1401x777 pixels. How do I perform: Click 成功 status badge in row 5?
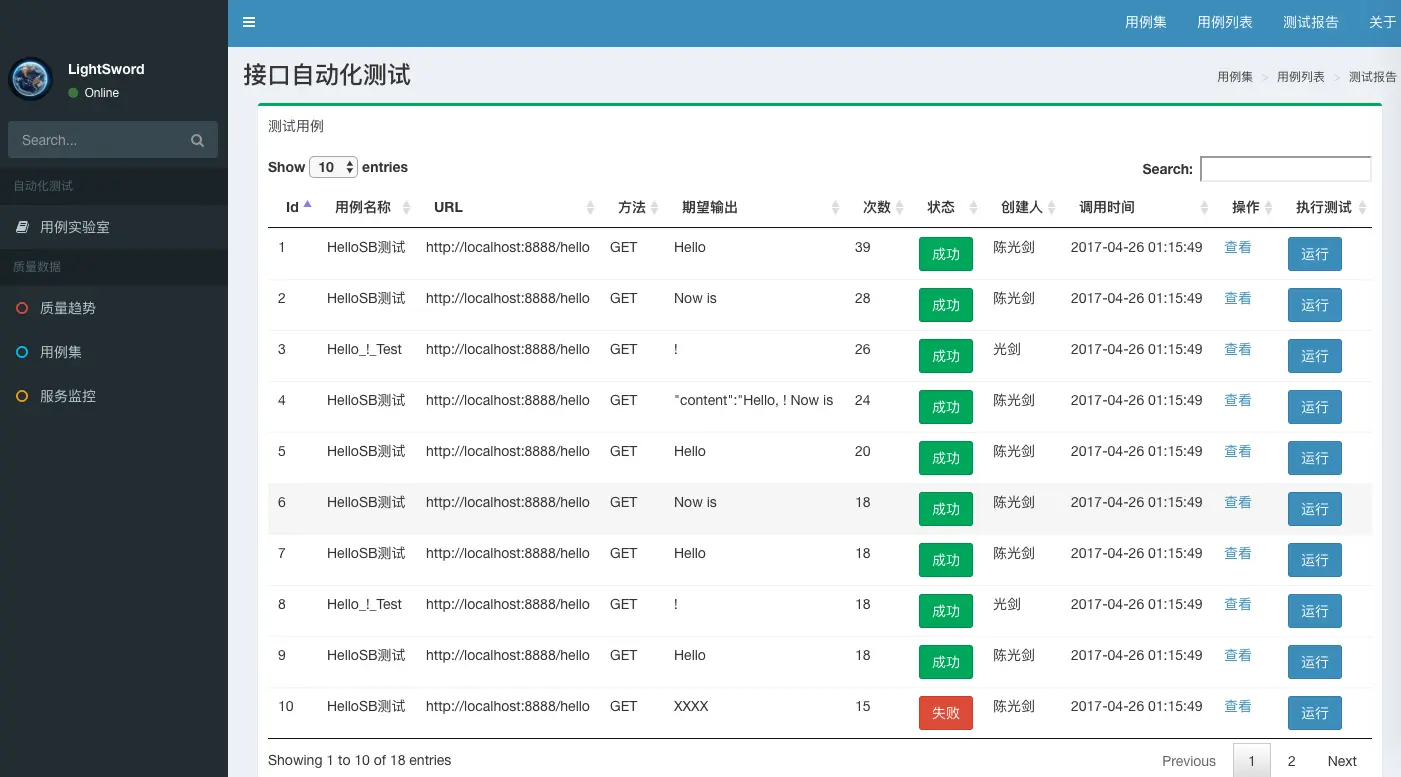click(x=946, y=458)
